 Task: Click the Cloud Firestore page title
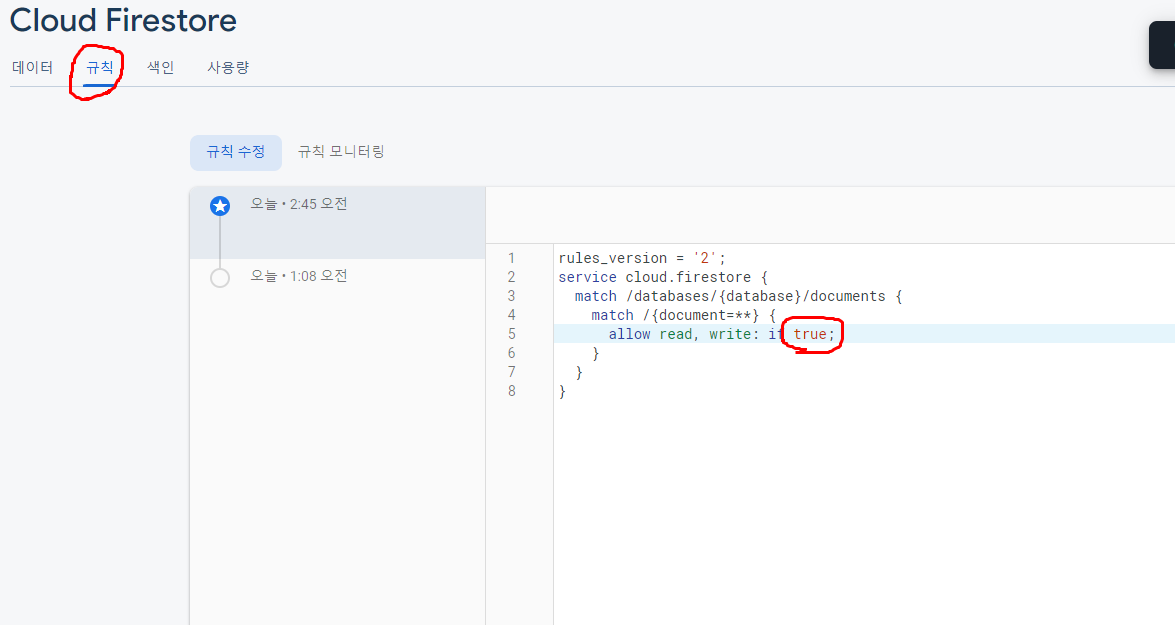coord(123,20)
